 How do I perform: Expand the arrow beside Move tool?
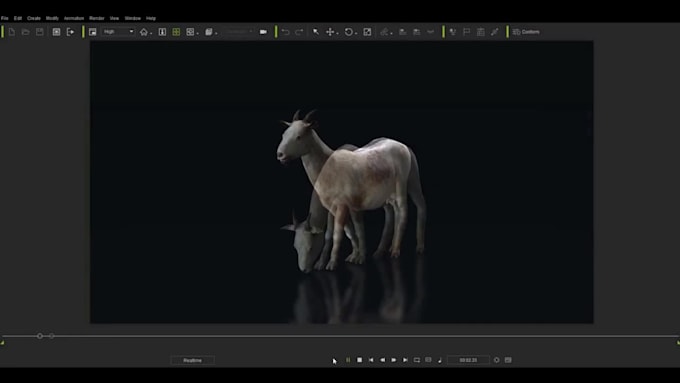(337, 33)
